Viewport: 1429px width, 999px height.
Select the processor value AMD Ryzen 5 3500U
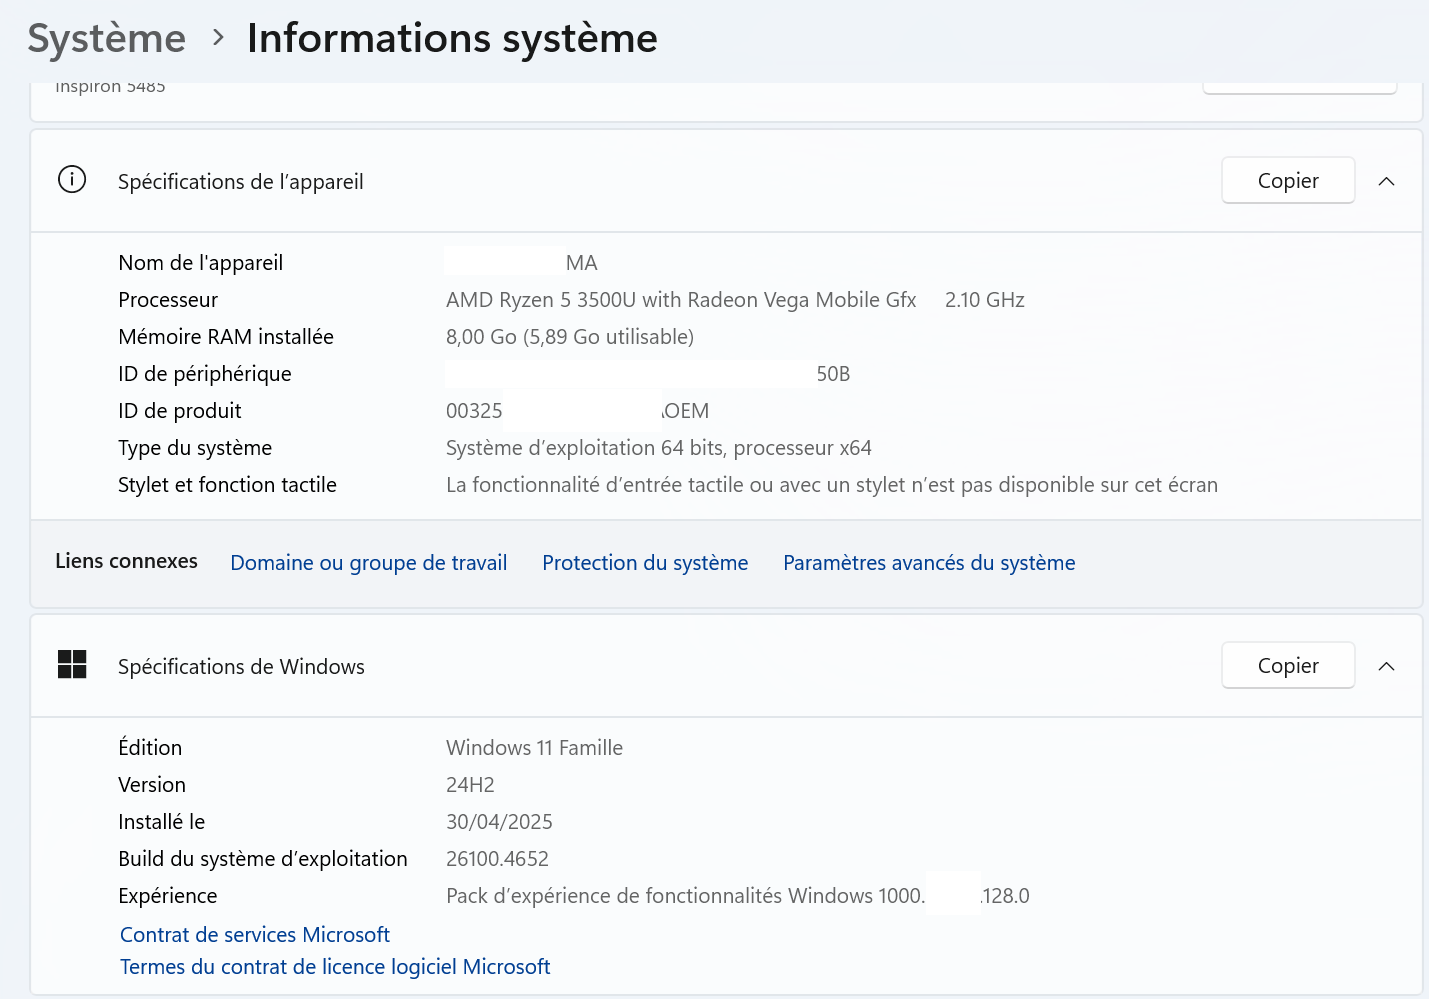(x=681, y=300)
